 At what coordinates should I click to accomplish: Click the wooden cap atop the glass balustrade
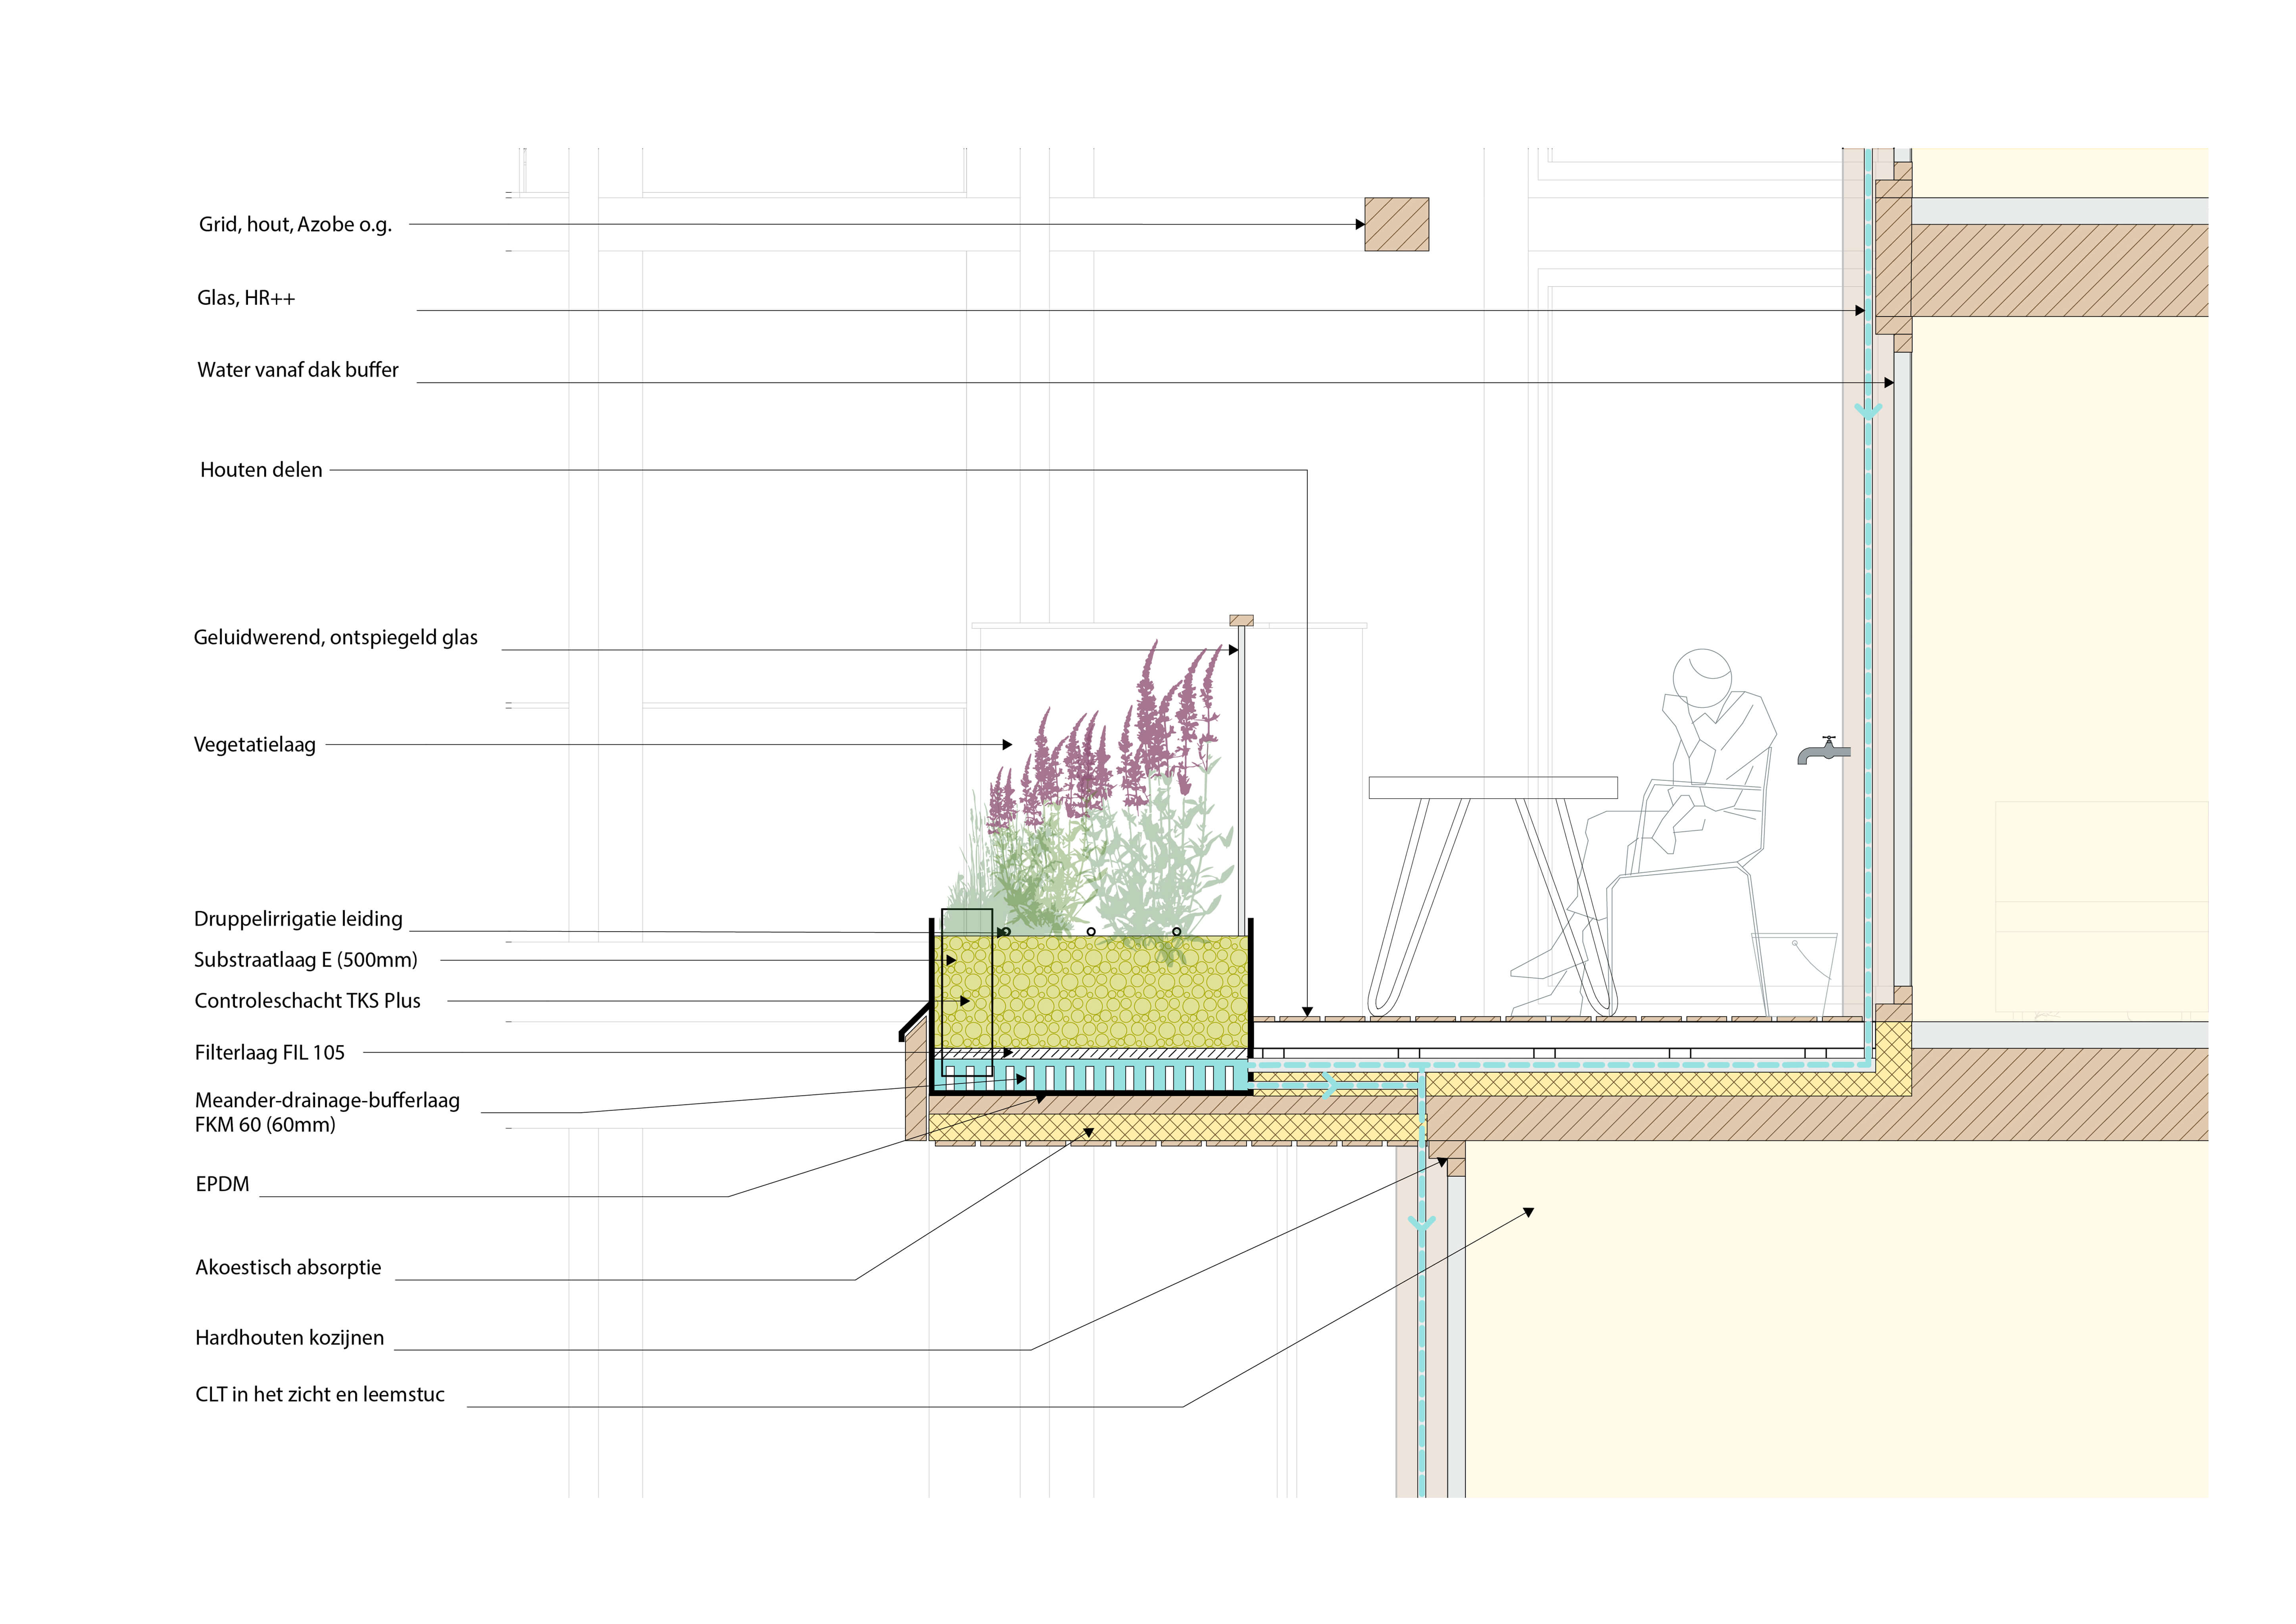tap(1241, 621)
